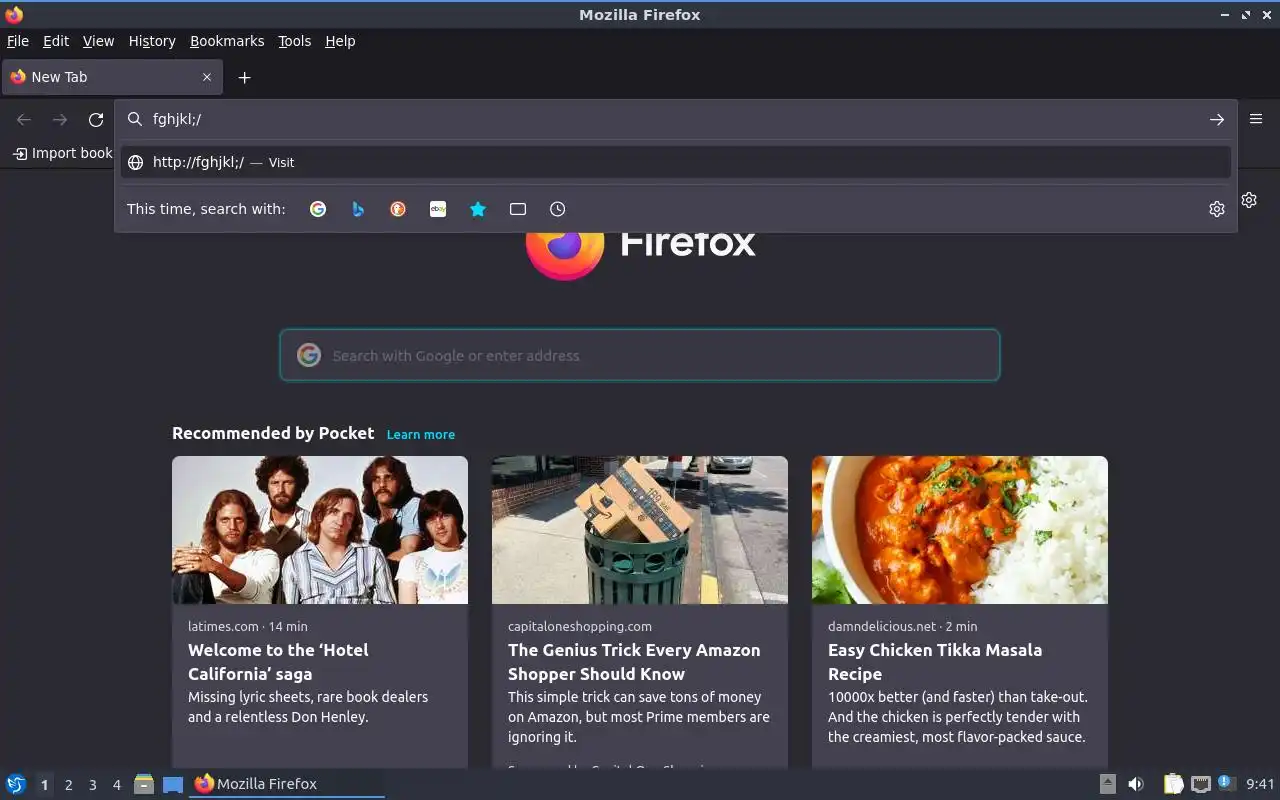Open search settings gear in urlbar dropdown
This screenshot has height=800, width=1280.
point(1217,209)
